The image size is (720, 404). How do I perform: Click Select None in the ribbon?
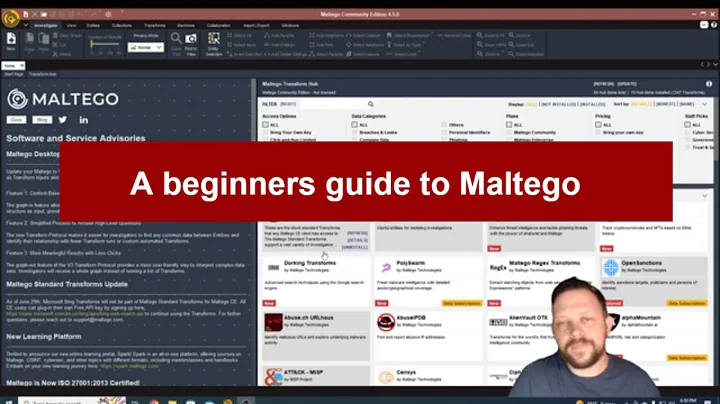click(241, 45)
